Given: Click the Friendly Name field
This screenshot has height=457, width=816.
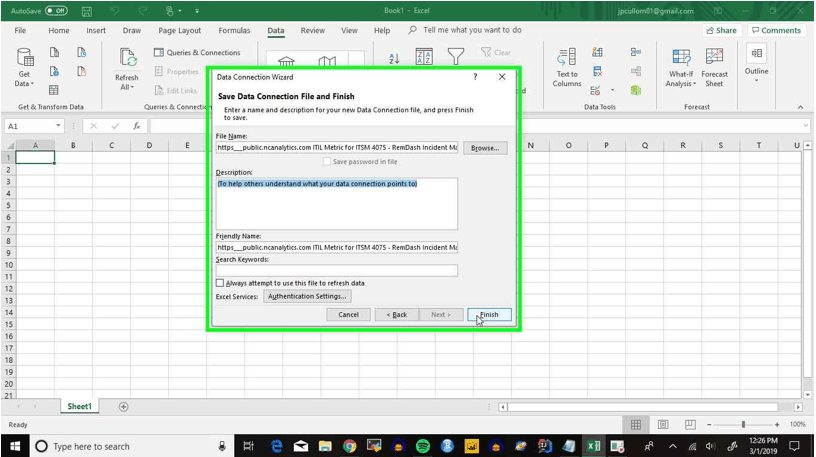Looking at the screenshot, I should pos(337,247).
